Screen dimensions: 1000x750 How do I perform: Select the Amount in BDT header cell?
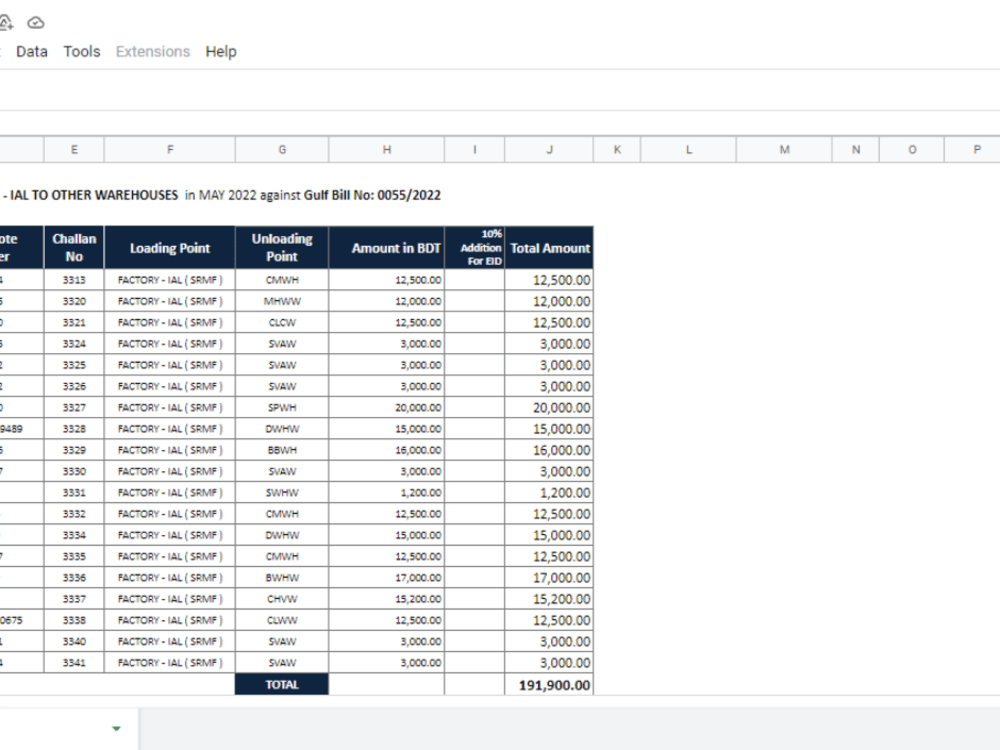pos(386,247)
